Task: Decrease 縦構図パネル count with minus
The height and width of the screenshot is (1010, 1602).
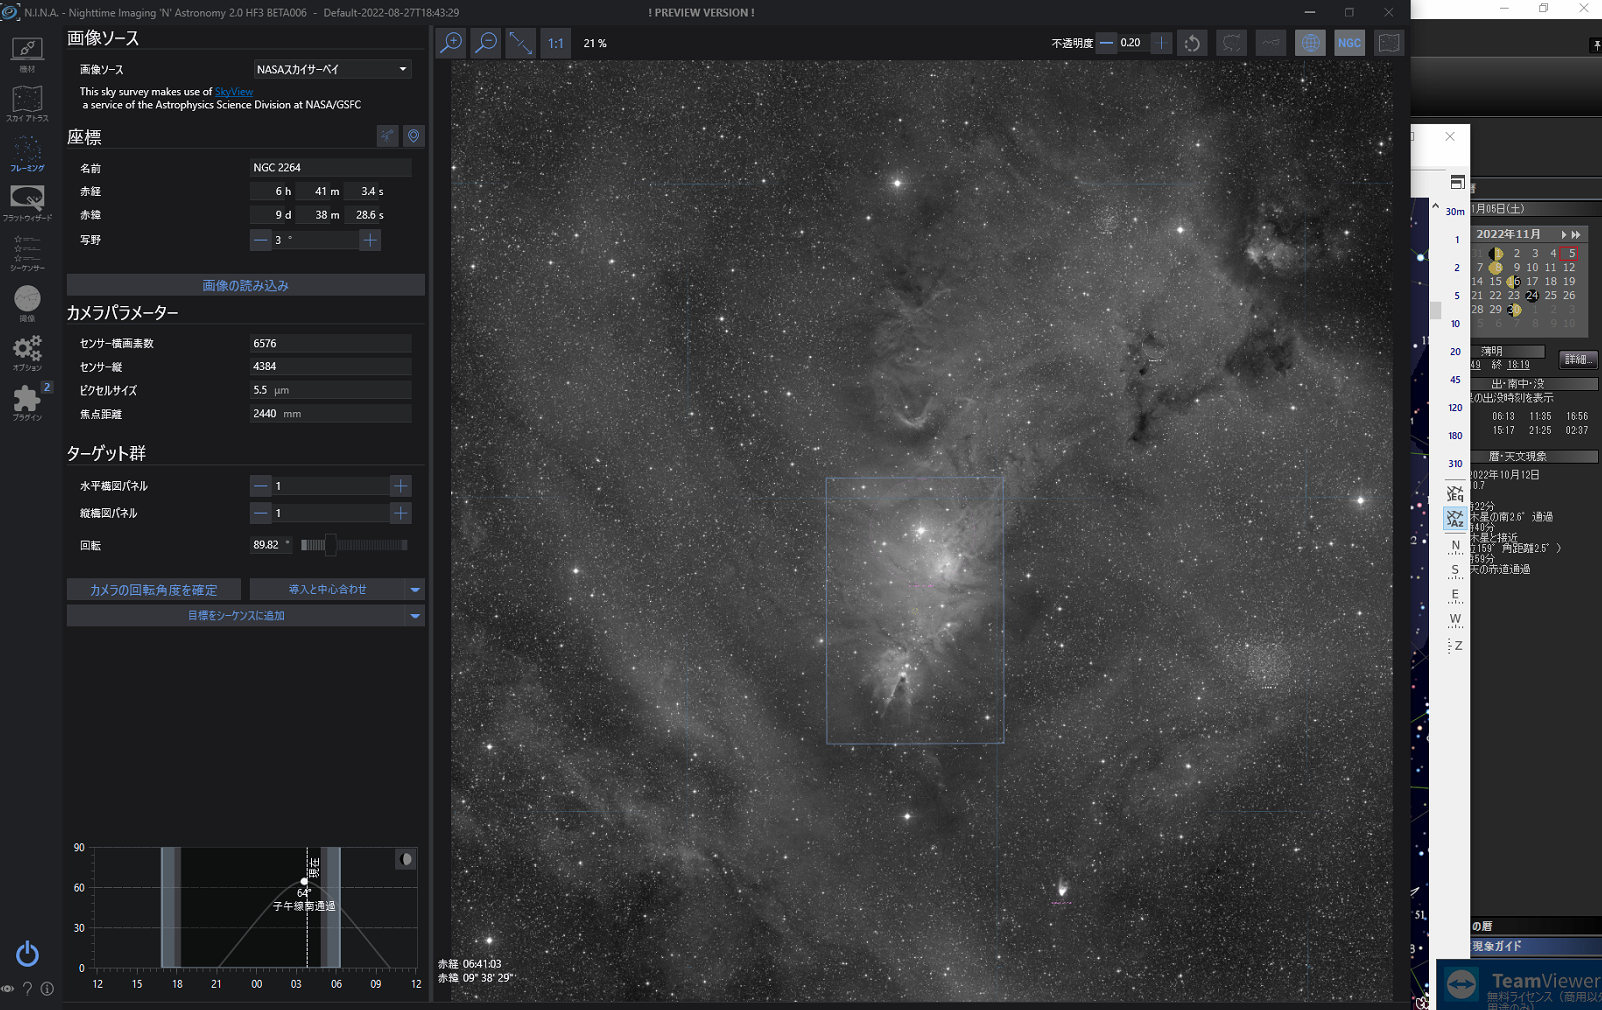Action: pos(261,513)
